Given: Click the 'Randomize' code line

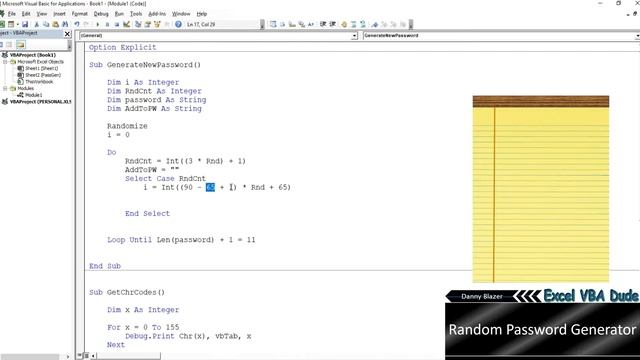Looking at the screenshot, I should point(127,126).
